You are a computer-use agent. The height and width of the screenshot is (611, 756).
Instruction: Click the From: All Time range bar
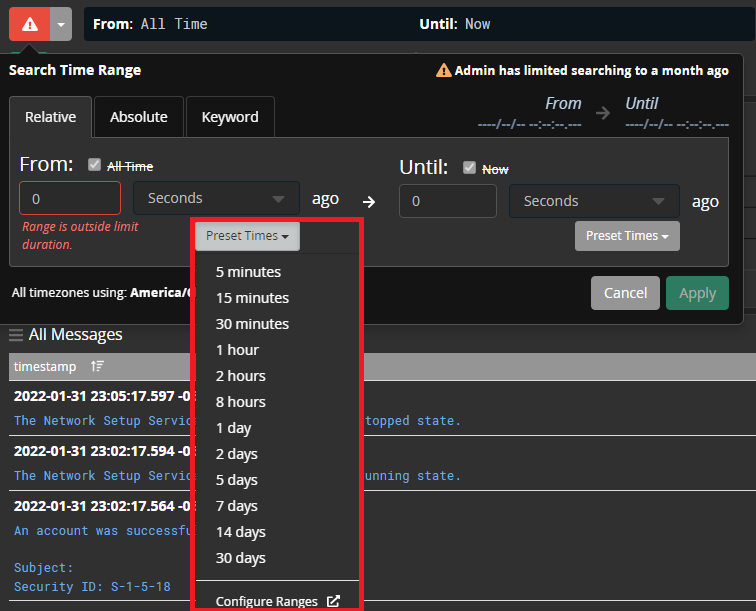coord(419,24)
